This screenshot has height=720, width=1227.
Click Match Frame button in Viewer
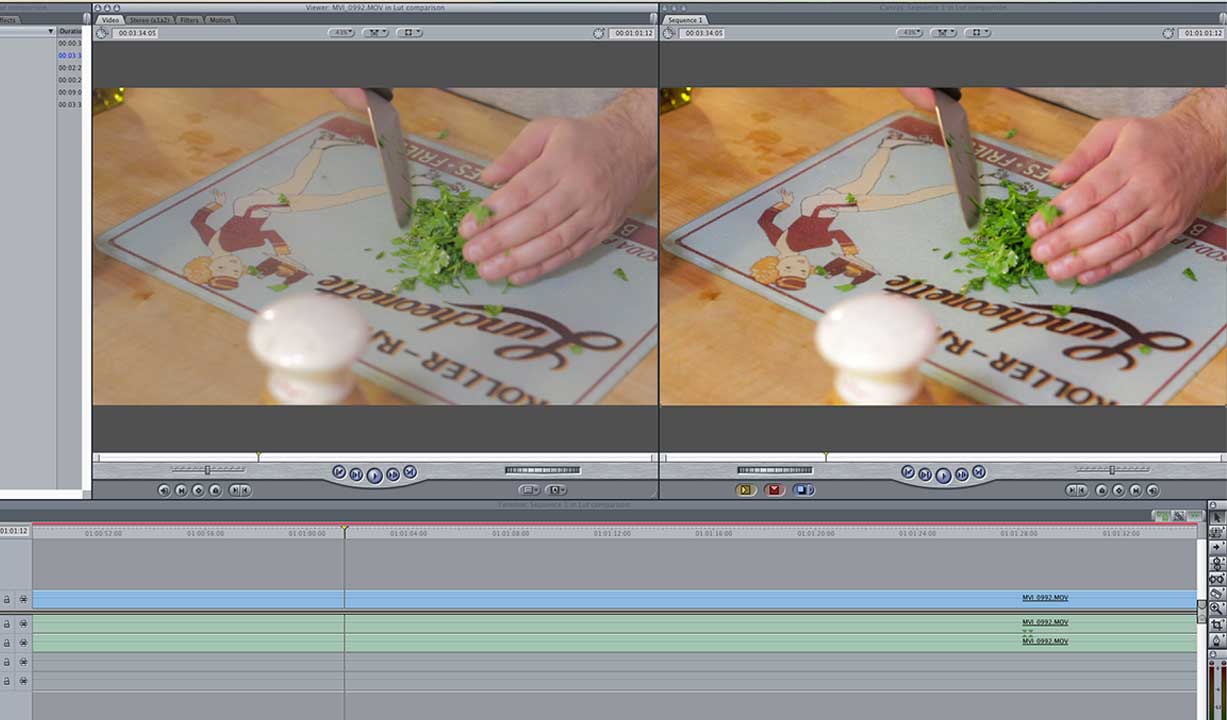click(163, 490)
